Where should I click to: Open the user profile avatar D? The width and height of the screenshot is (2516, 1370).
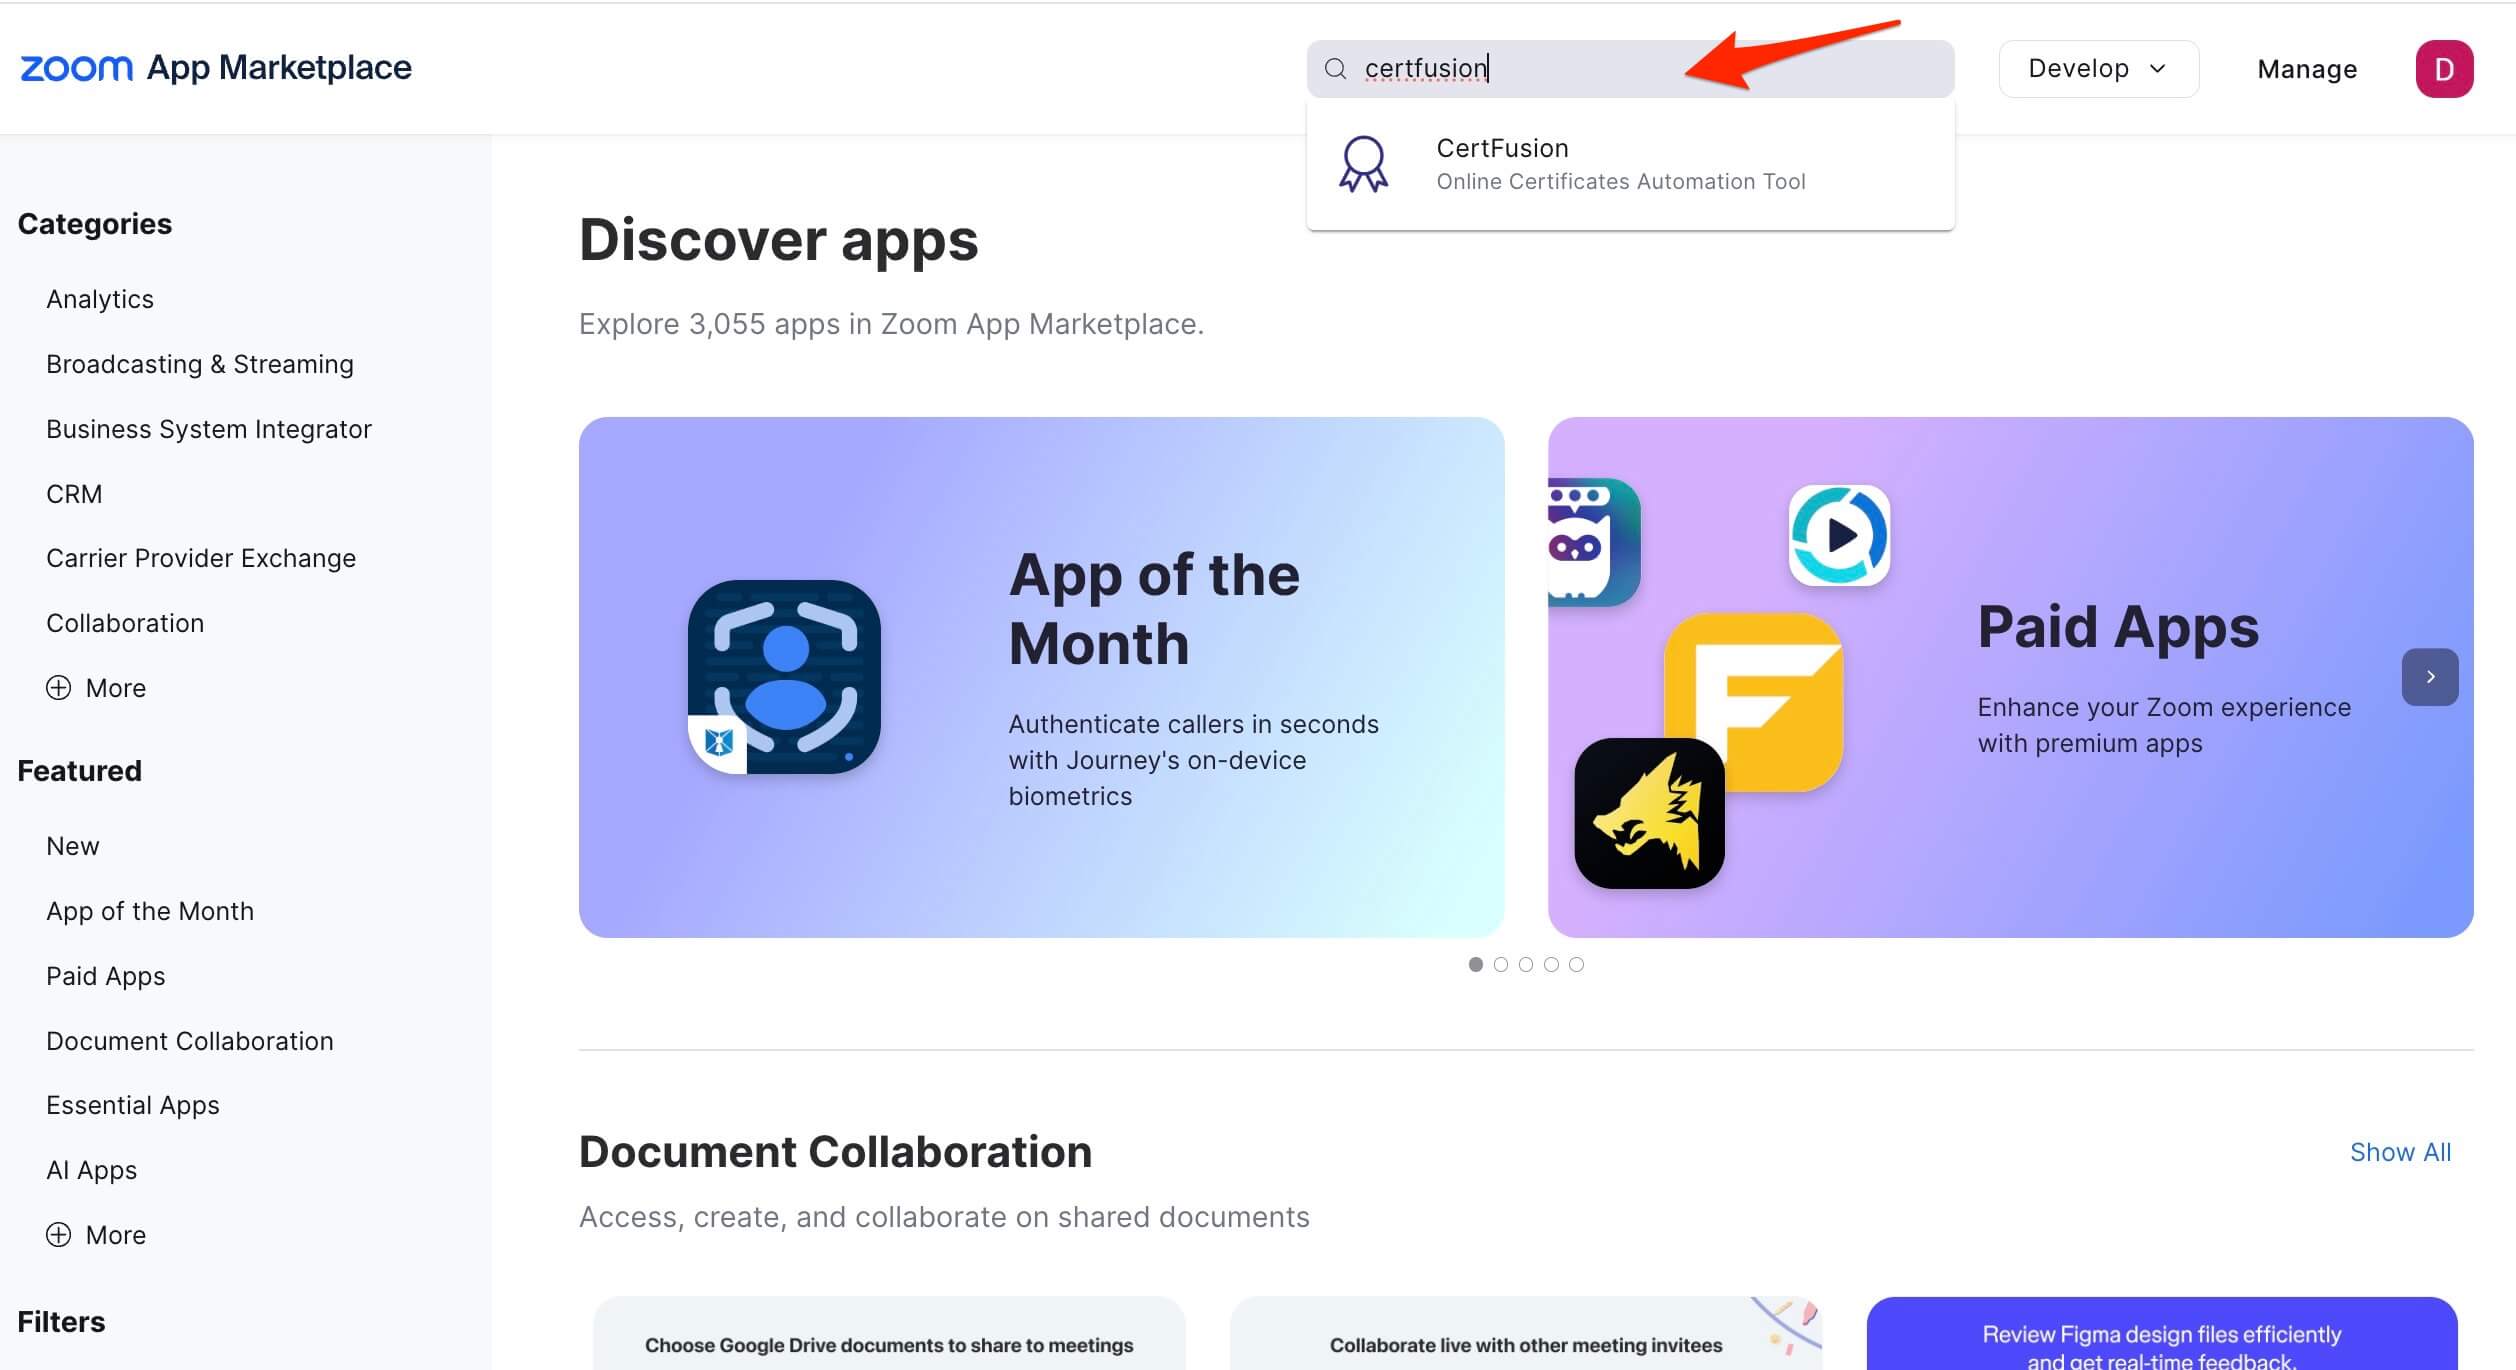tap(2444, 69)
